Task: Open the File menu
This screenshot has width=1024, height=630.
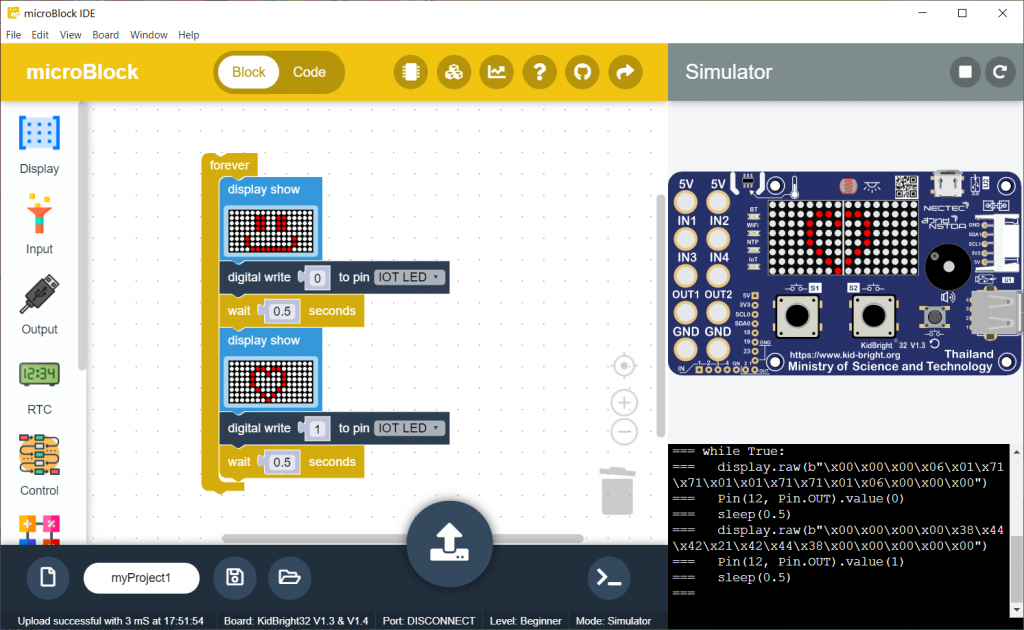Action: pos(13,35)
